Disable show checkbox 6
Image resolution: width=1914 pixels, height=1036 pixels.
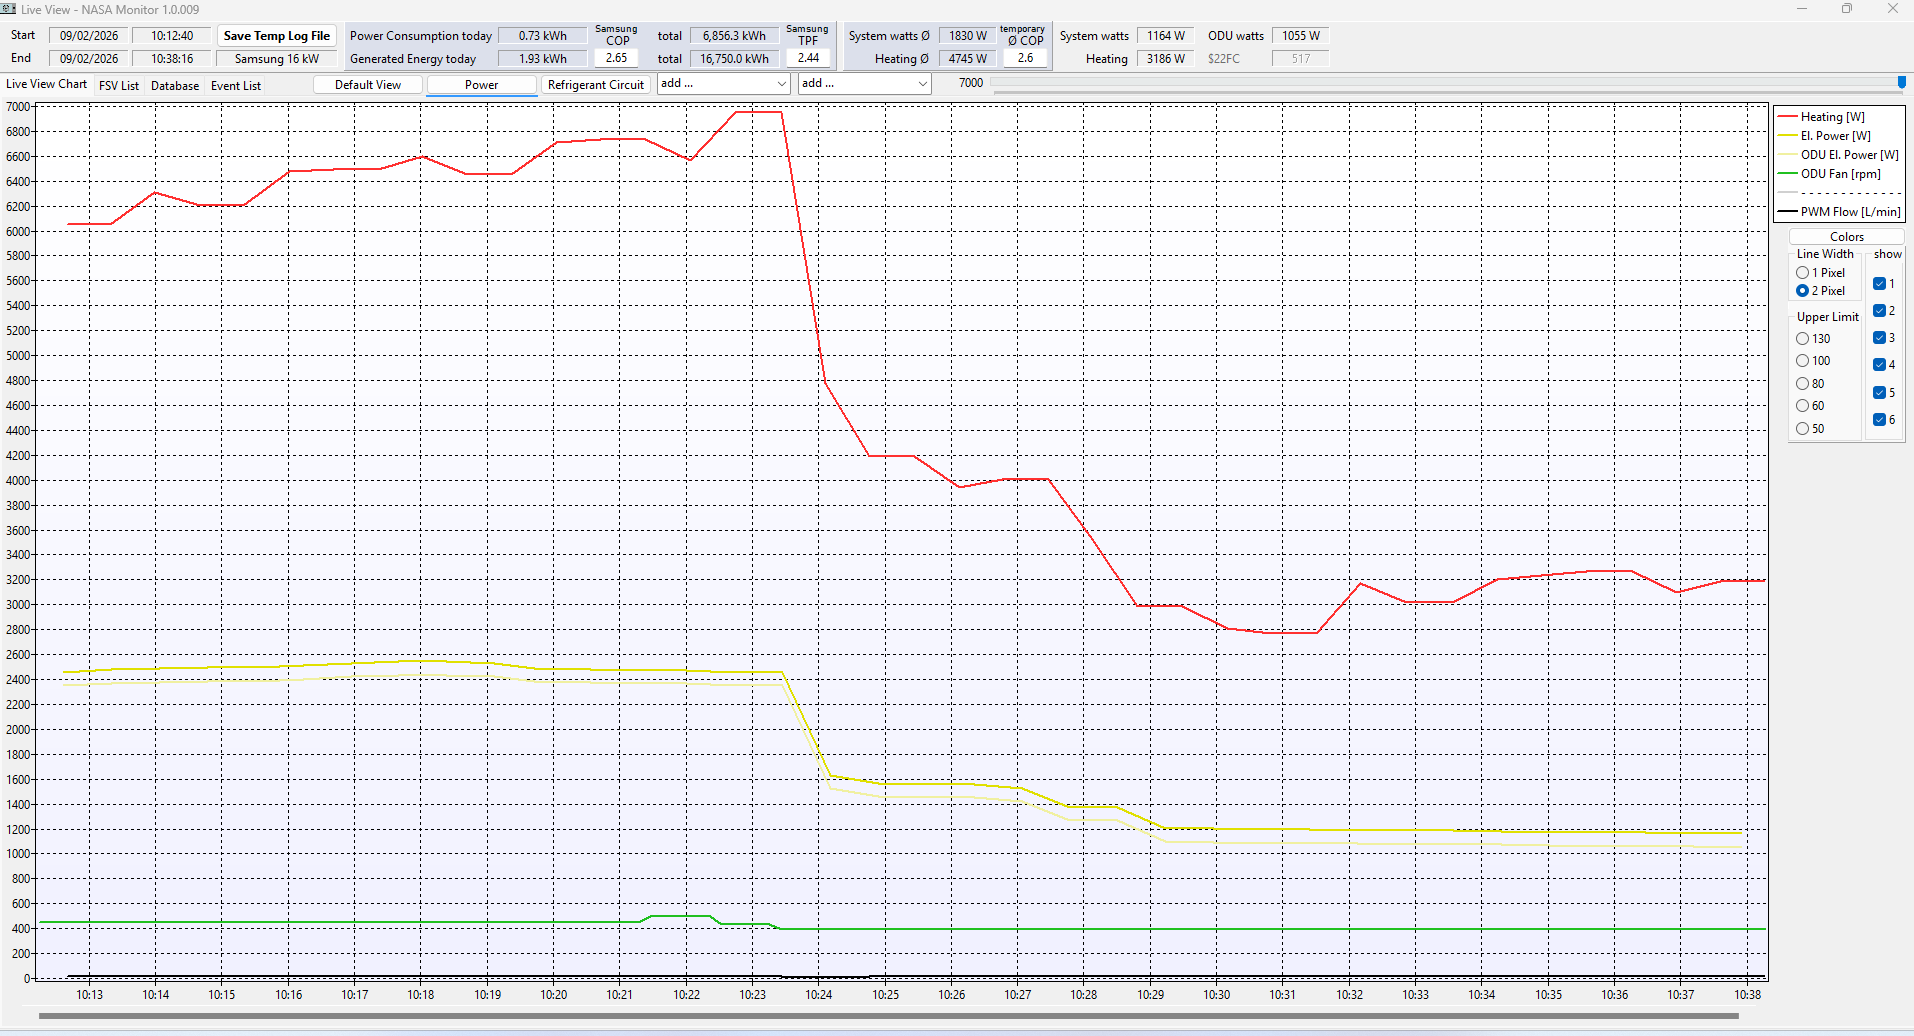coord(1879,420)
